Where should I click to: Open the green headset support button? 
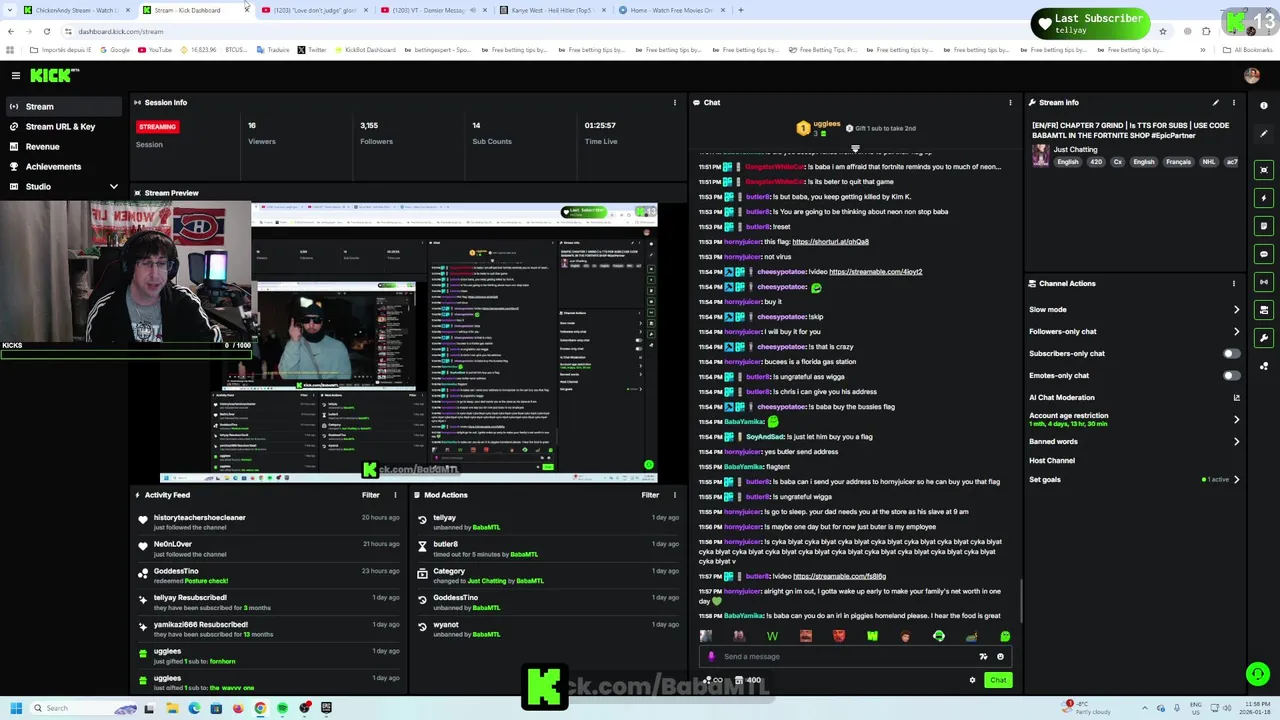(x=1258, y=675)
